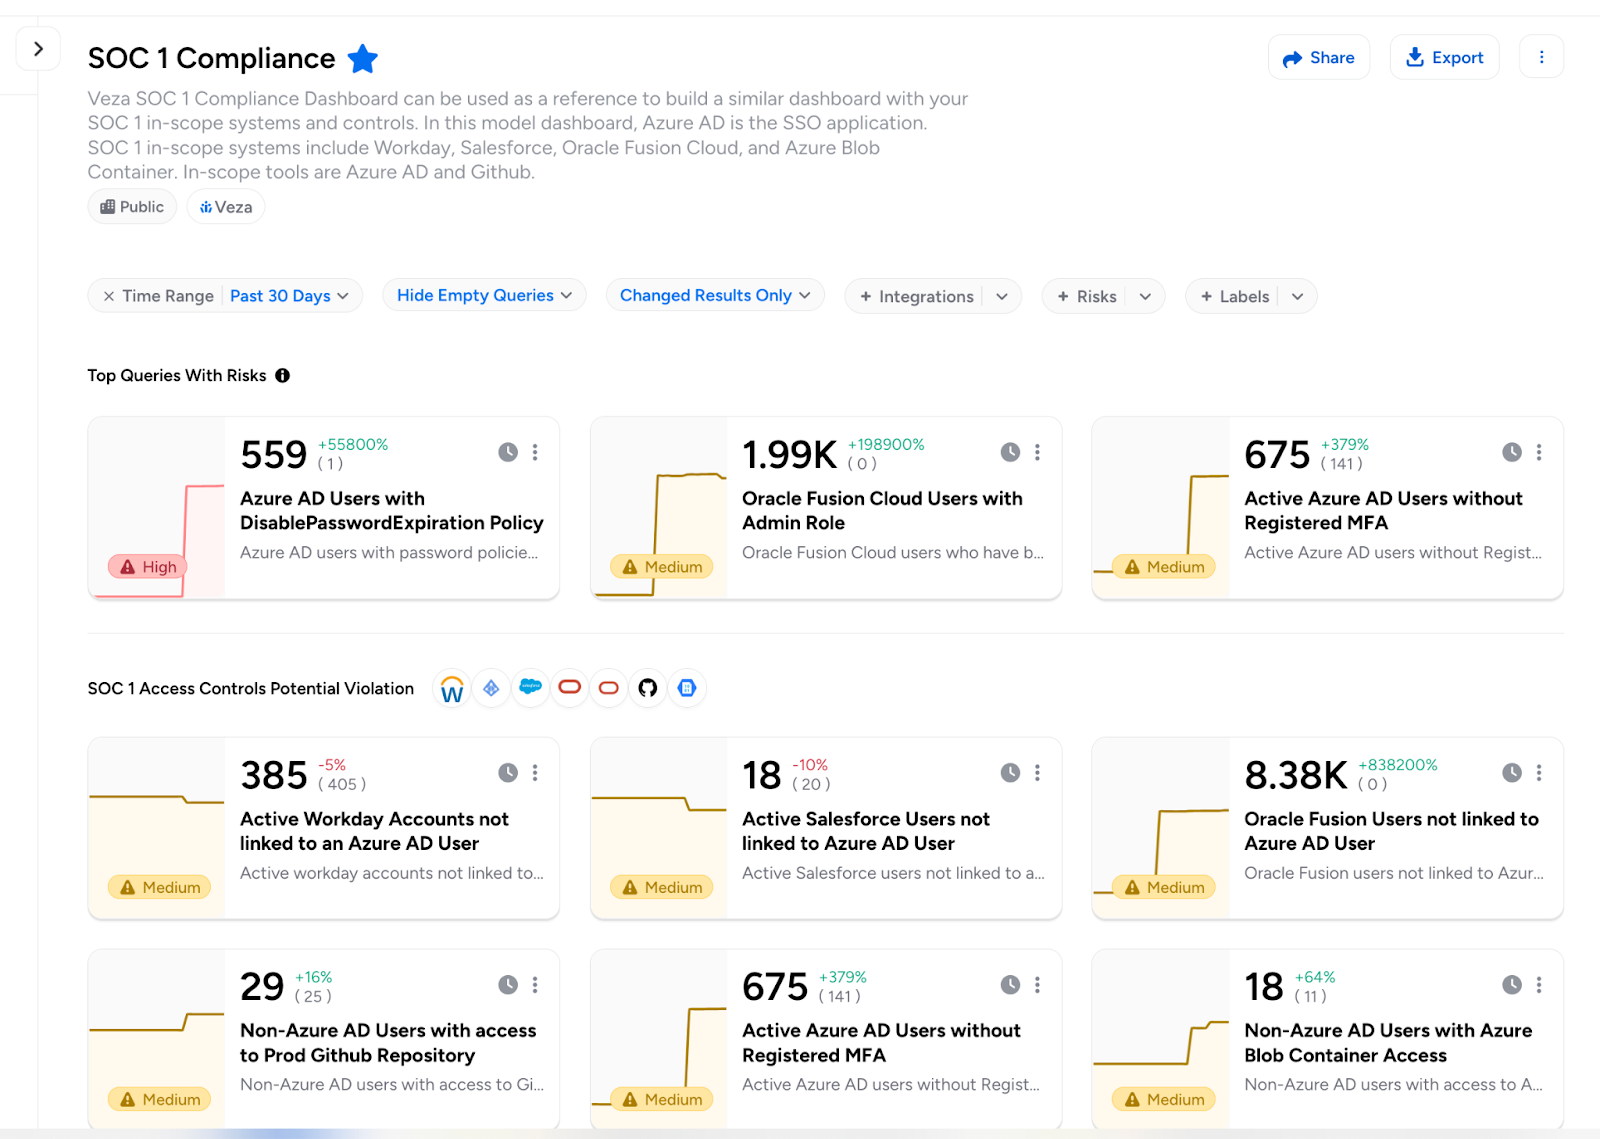Open the Hide Empty Queries dropdown
The width and height of the screenshot is (1600, 1139).
[x=484, y=295]
